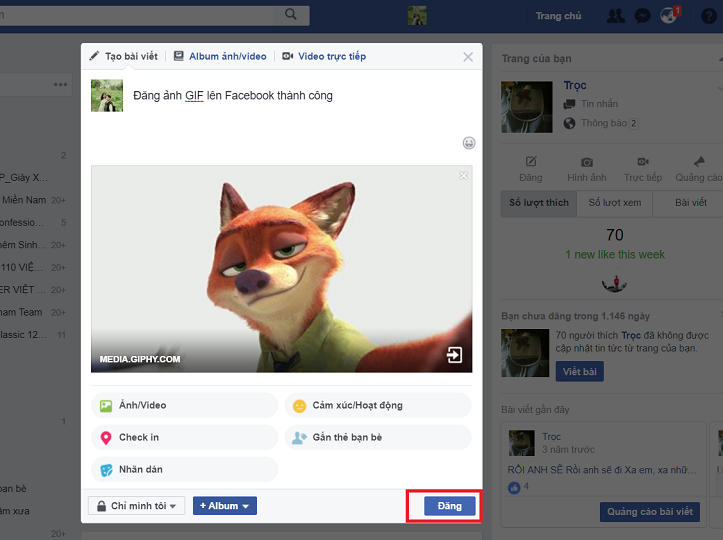Screen dimensions: 723x540
Task: Click the help question mark icon
Action: (708, 16)
